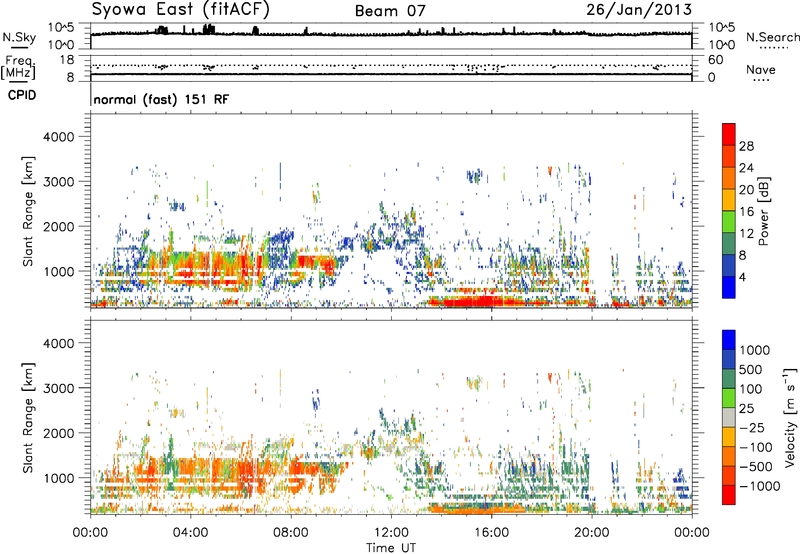Click the "12:00" time axis tick
This screenshot has height=554, width=800.
(391, 533)
